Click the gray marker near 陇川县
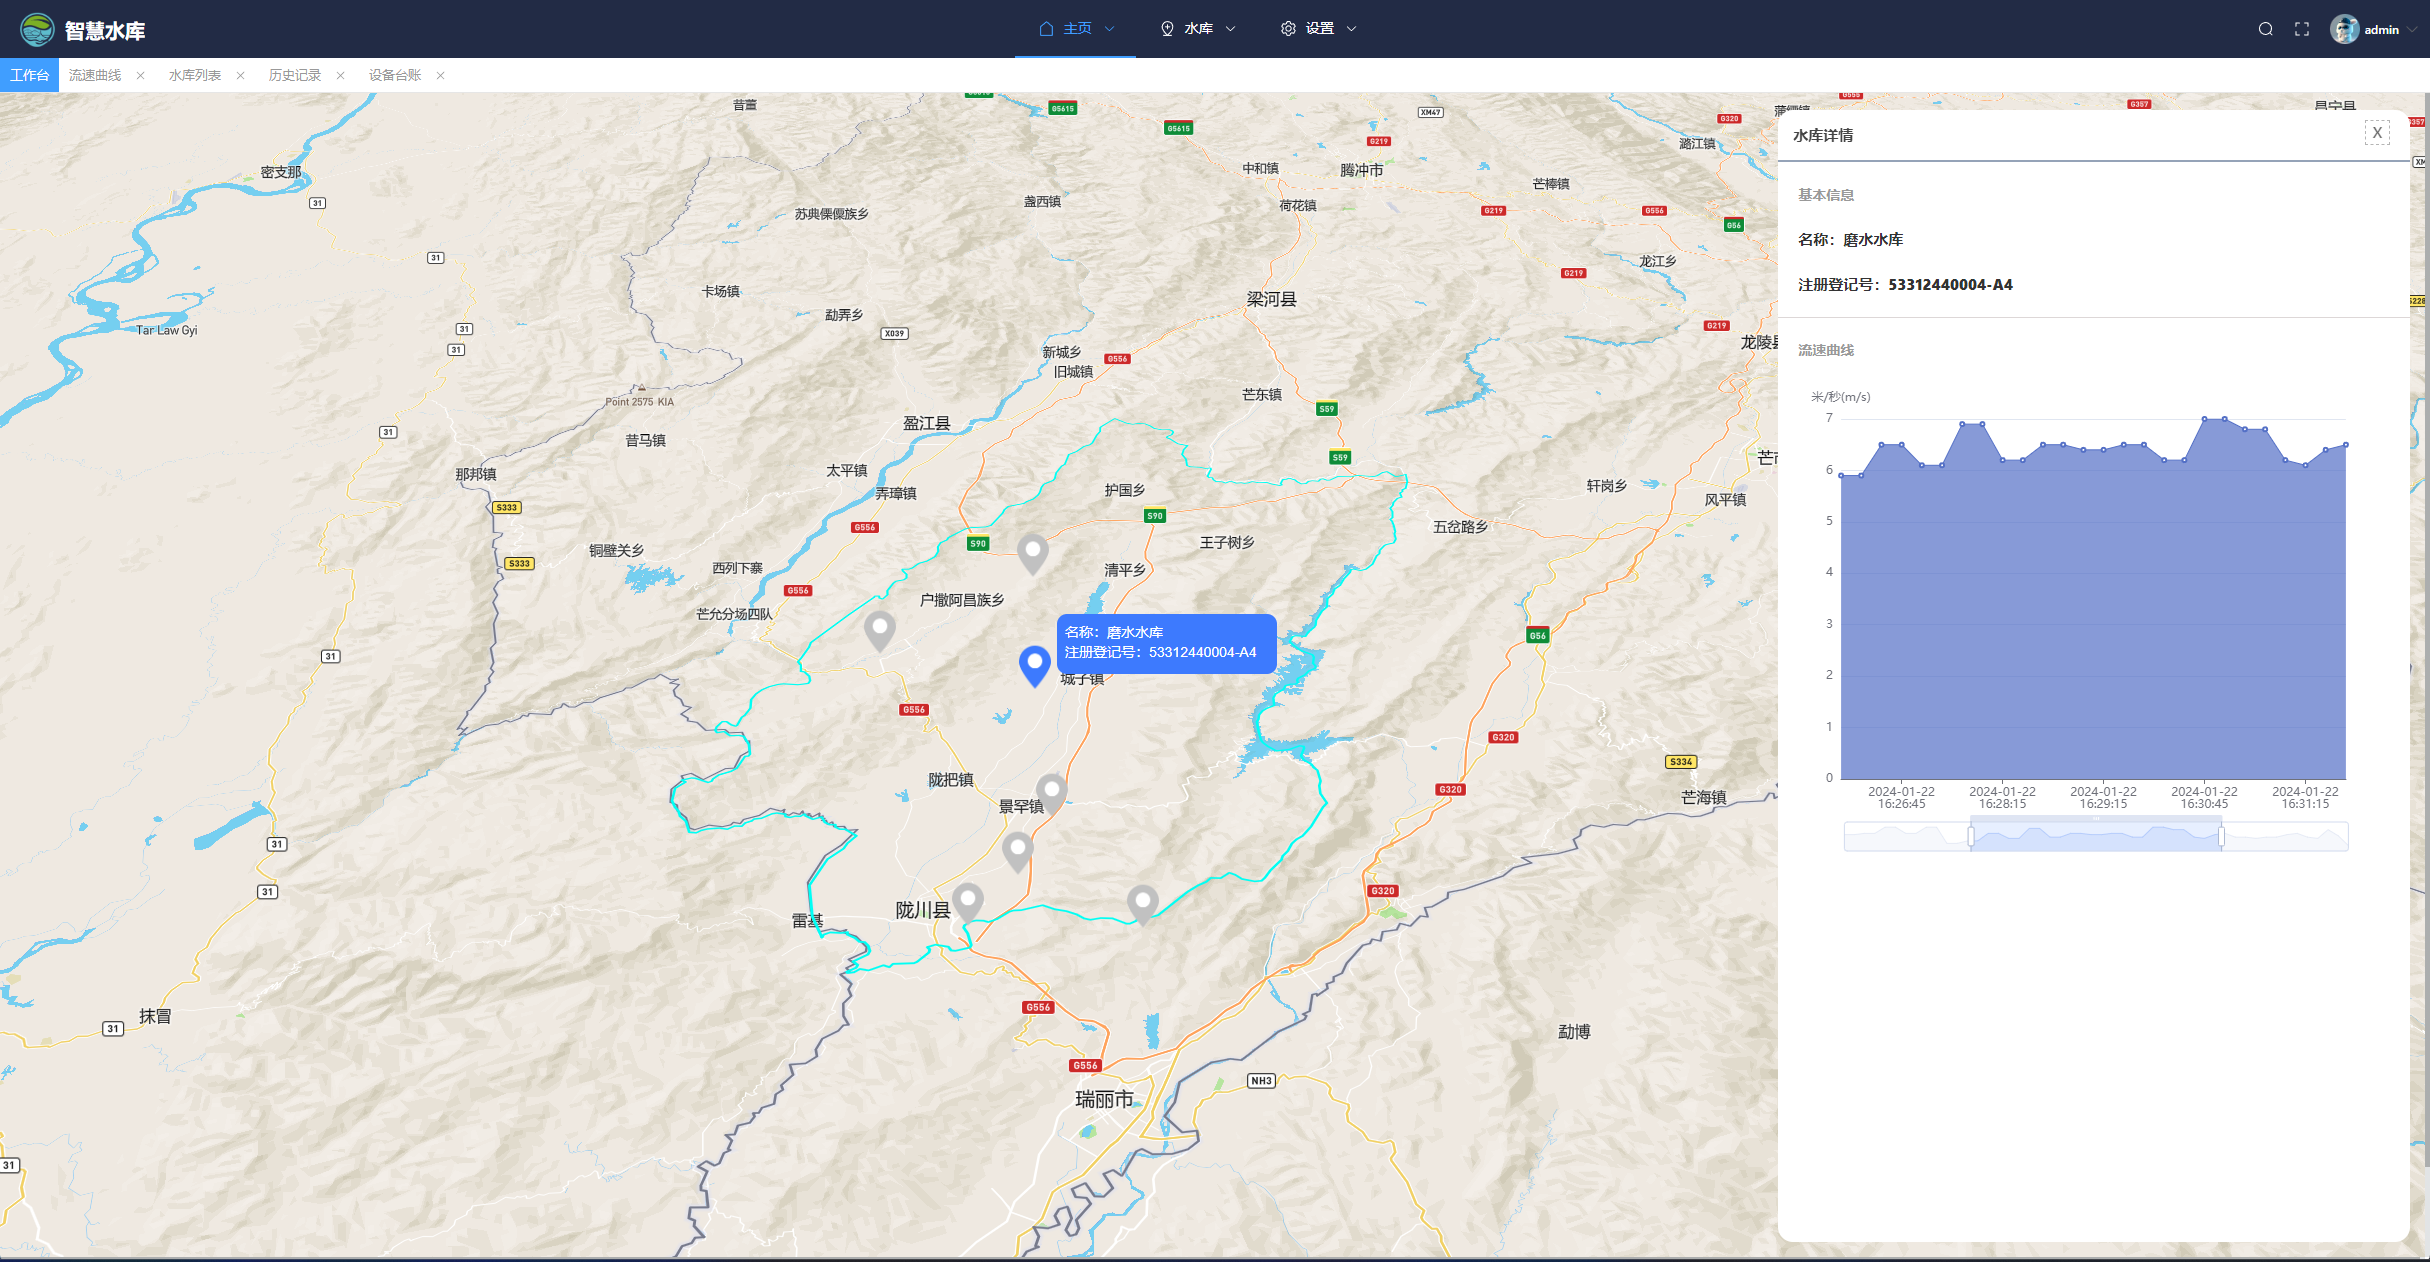Screen dimensions: 2430x1262 click(x=967, y=901)
